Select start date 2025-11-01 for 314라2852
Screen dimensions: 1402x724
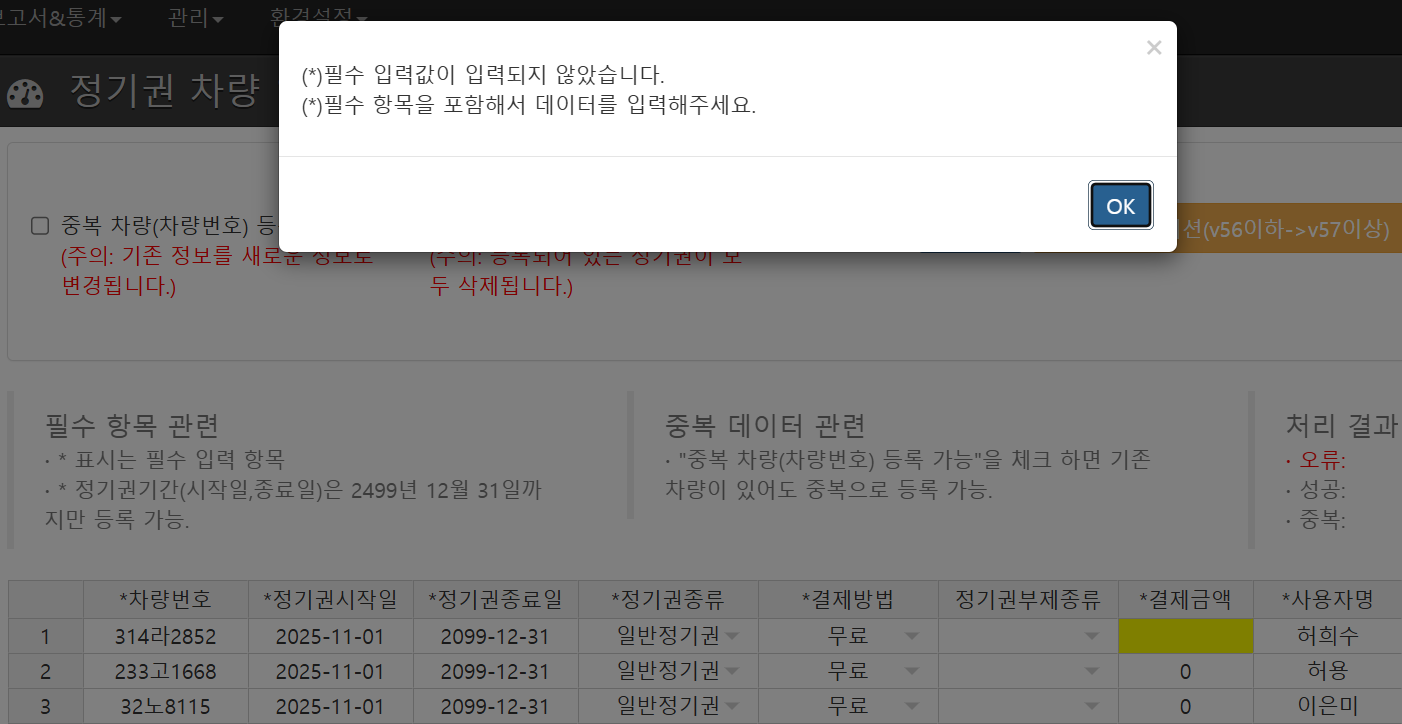coord(330,636)
